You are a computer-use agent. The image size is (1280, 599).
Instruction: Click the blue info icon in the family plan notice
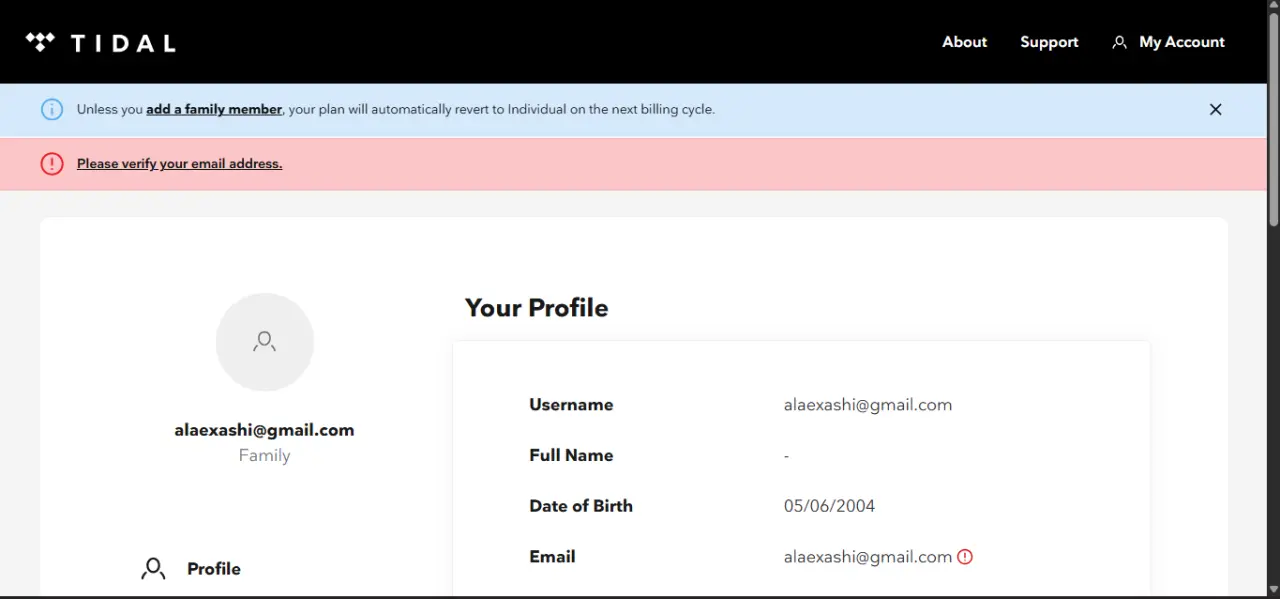52,109
